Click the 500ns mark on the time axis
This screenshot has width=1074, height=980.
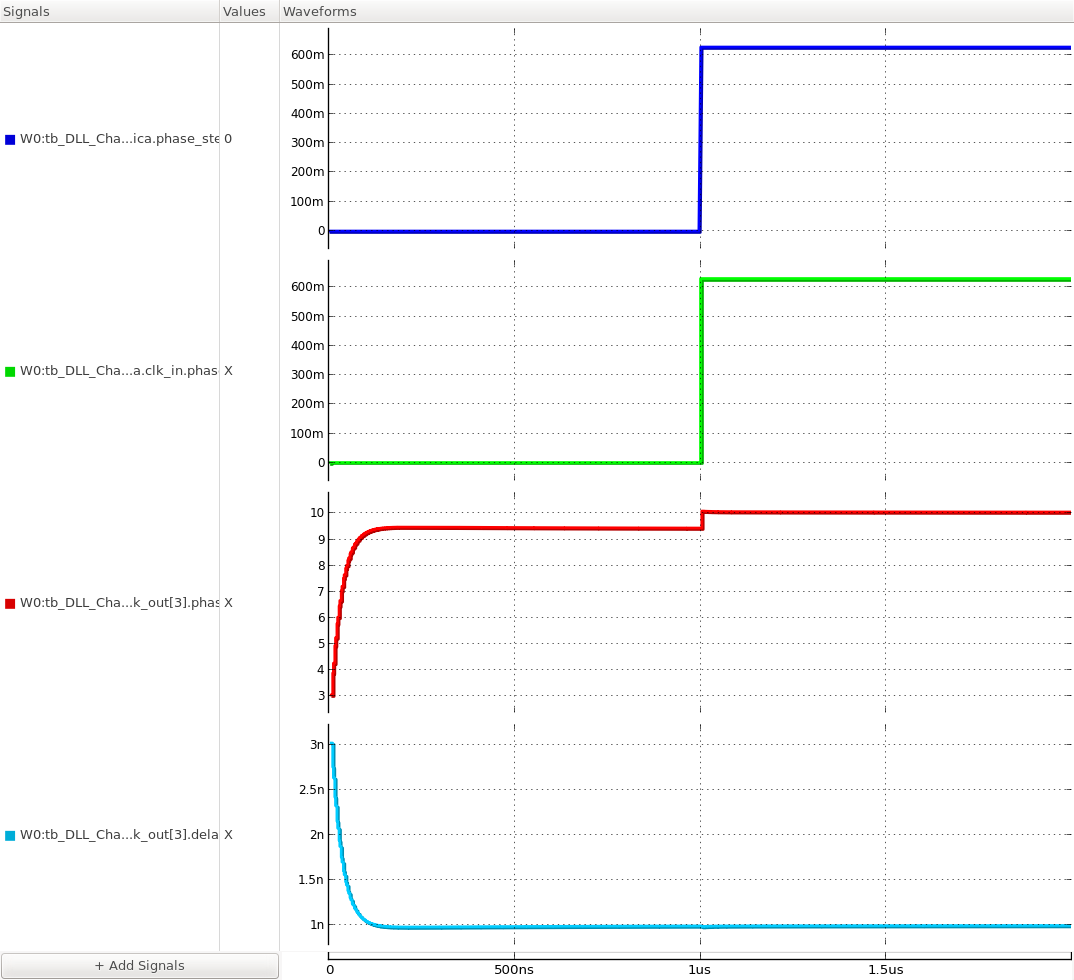514,970
